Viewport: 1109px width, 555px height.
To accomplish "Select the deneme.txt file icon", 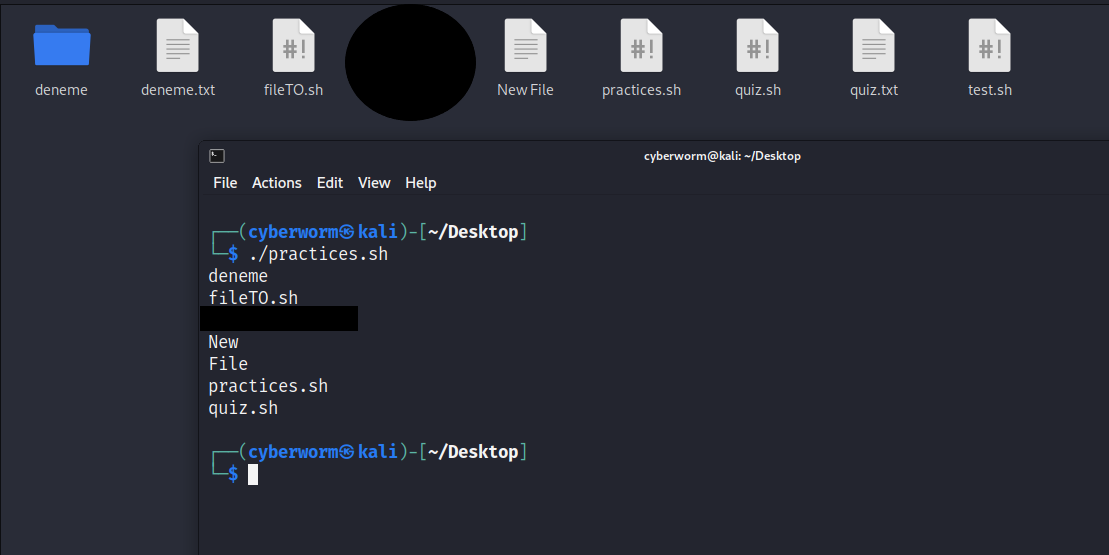I will [178, 45].
